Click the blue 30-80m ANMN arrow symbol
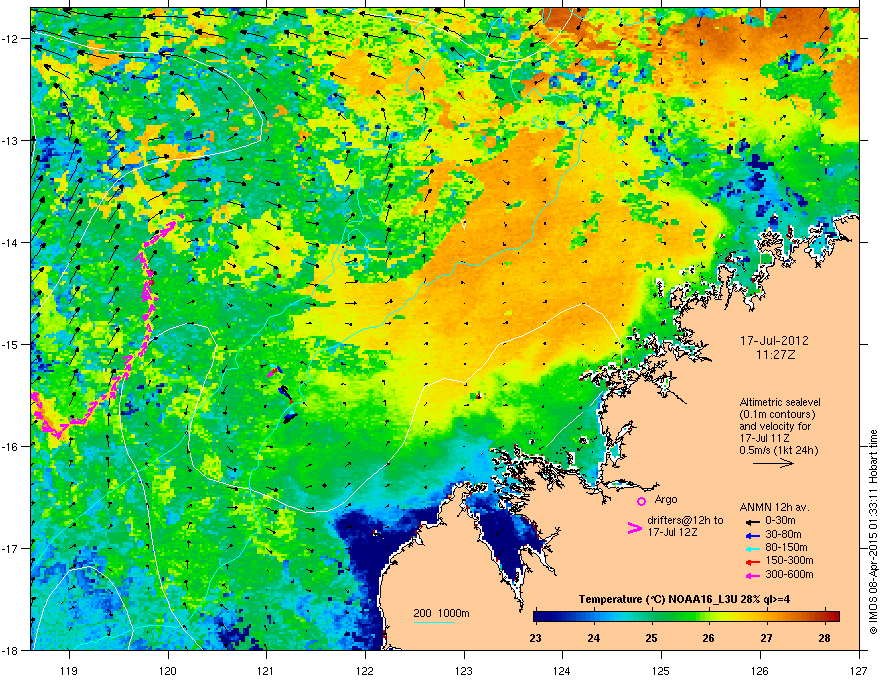This screenshot has height=680, width=880. pyautogui.click(x=753, y=535)
